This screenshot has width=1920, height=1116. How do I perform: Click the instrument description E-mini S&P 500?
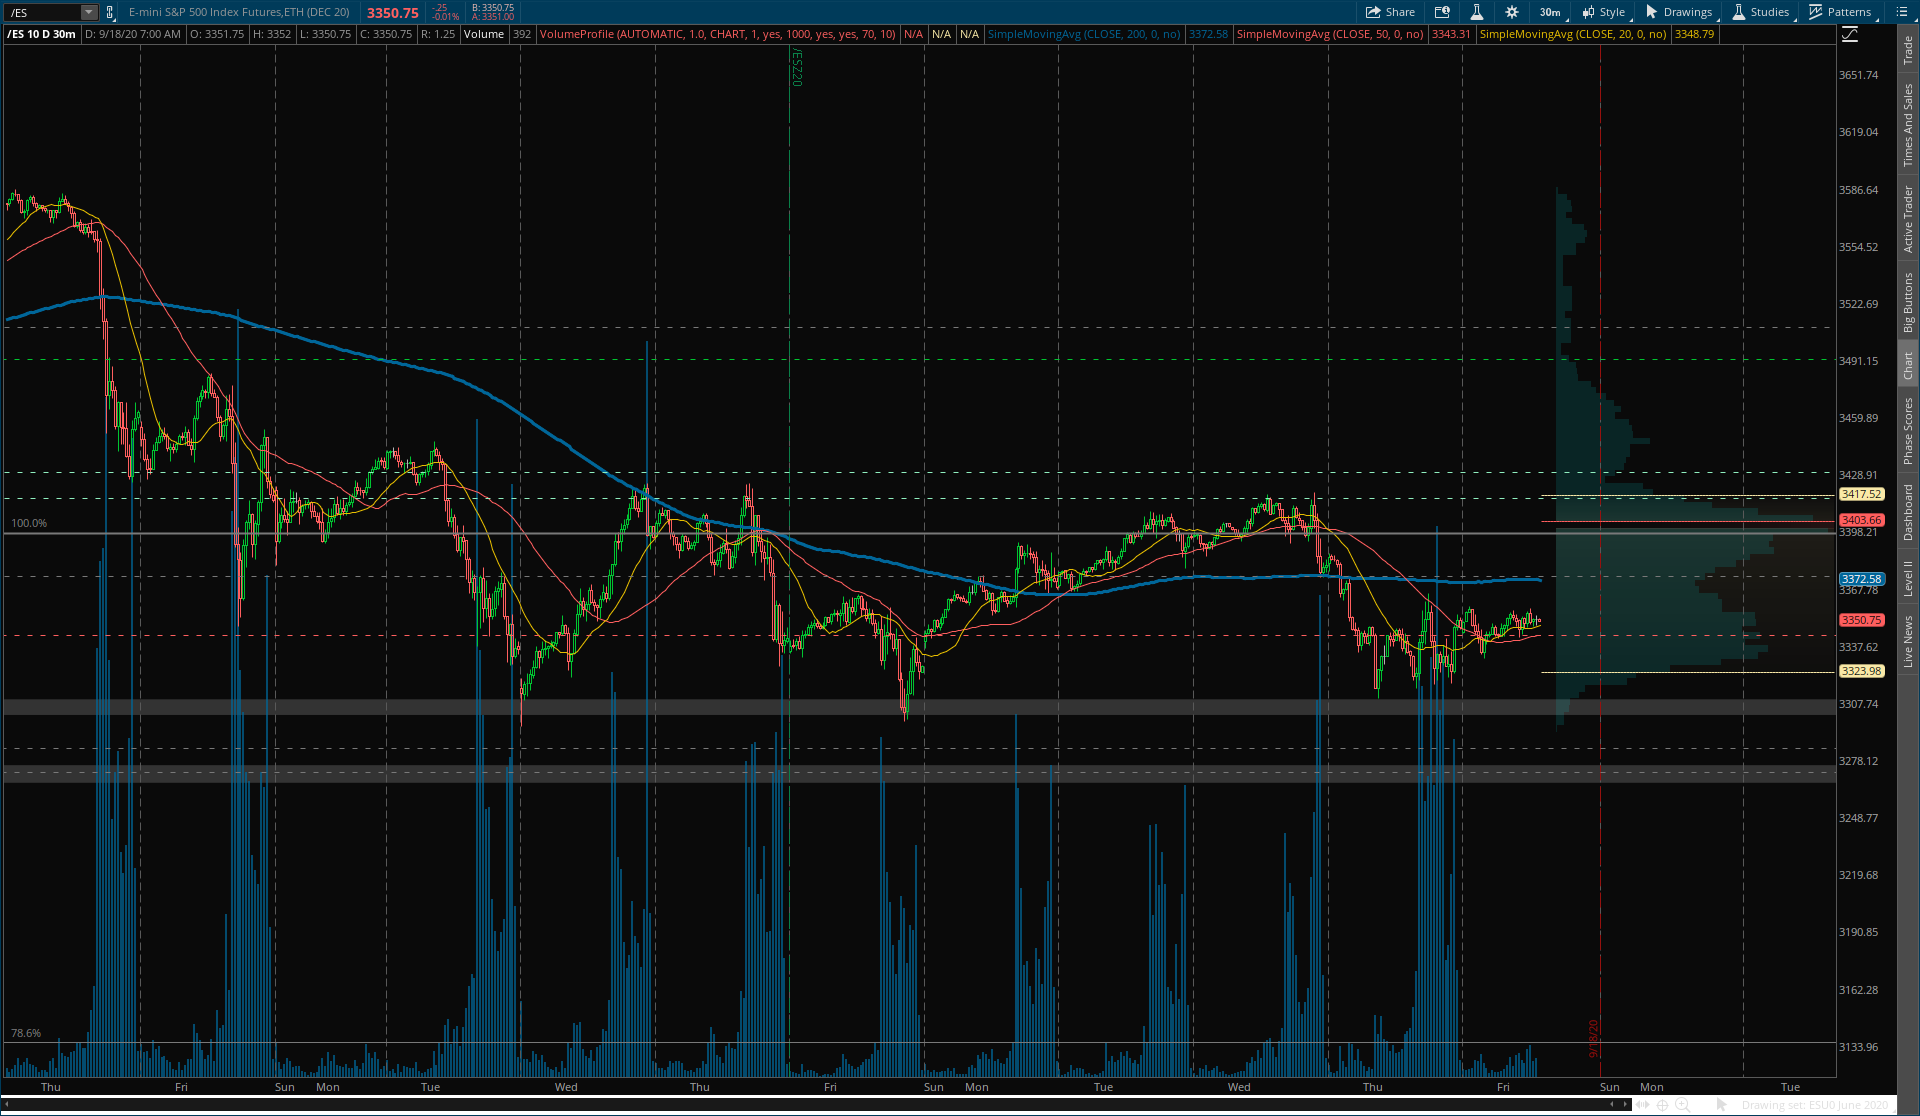(x=239, y=12)
